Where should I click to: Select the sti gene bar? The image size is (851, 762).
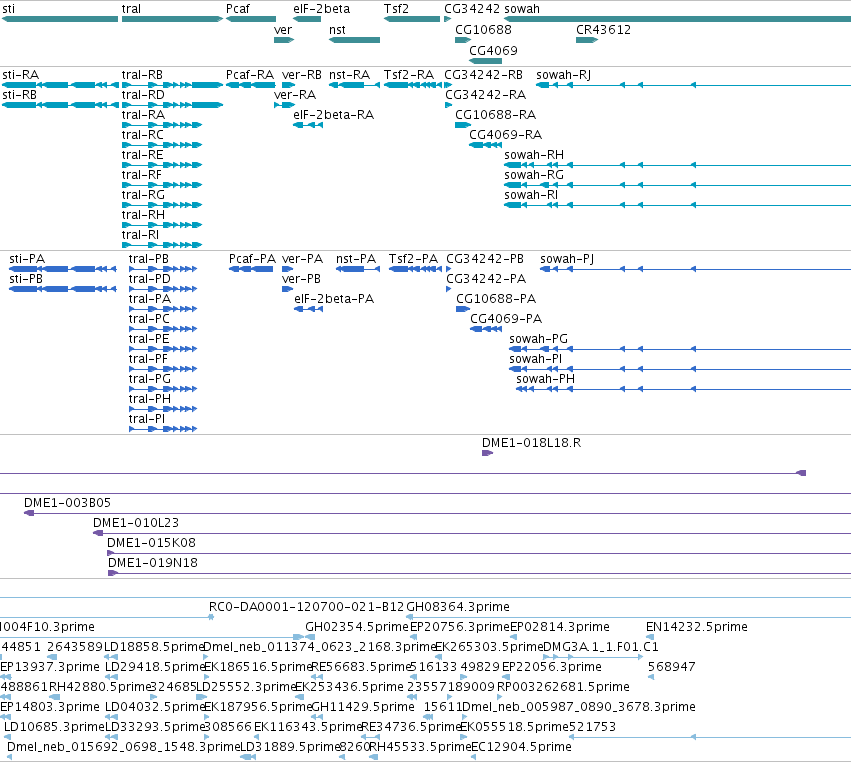coord(60,19)
